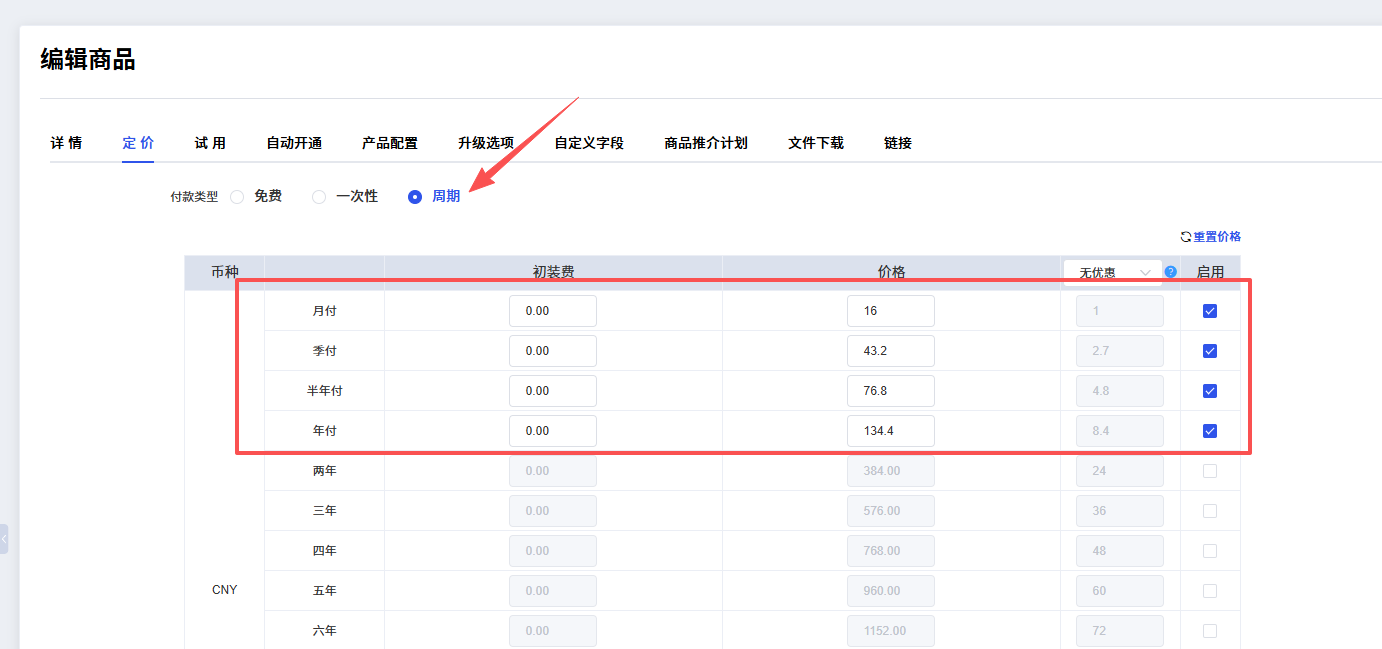Image resolution: width=1382 pixels, height=649 pixels.
Task: Select the 免费 payment type radio
Action: 237,197
